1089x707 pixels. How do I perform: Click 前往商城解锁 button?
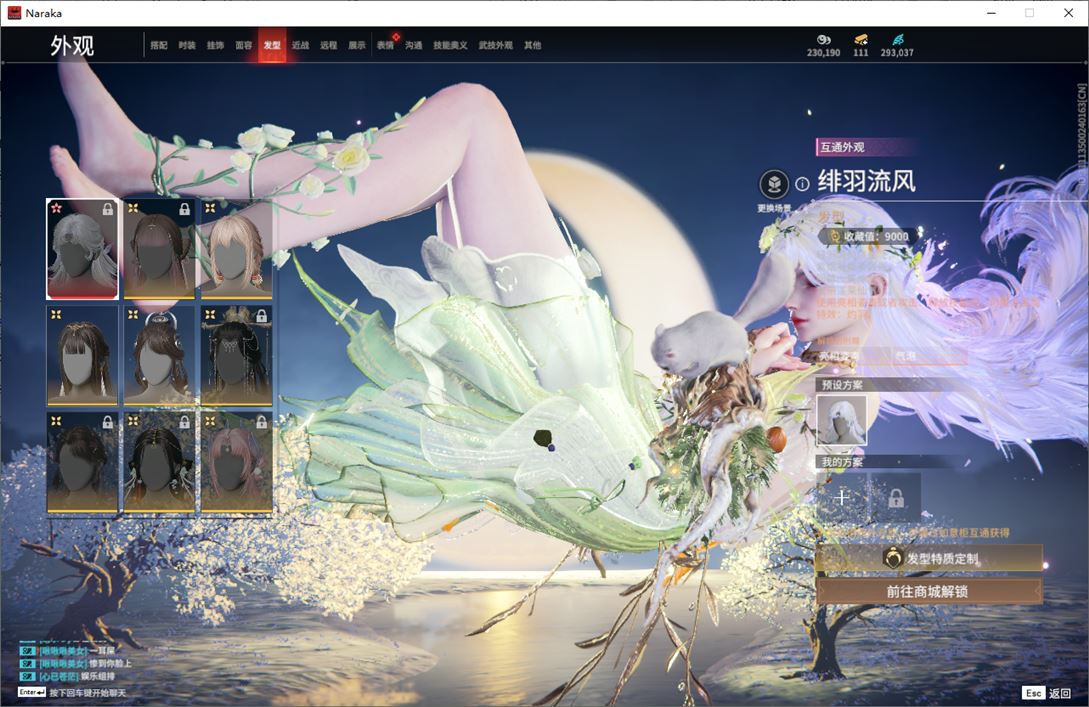929,592
